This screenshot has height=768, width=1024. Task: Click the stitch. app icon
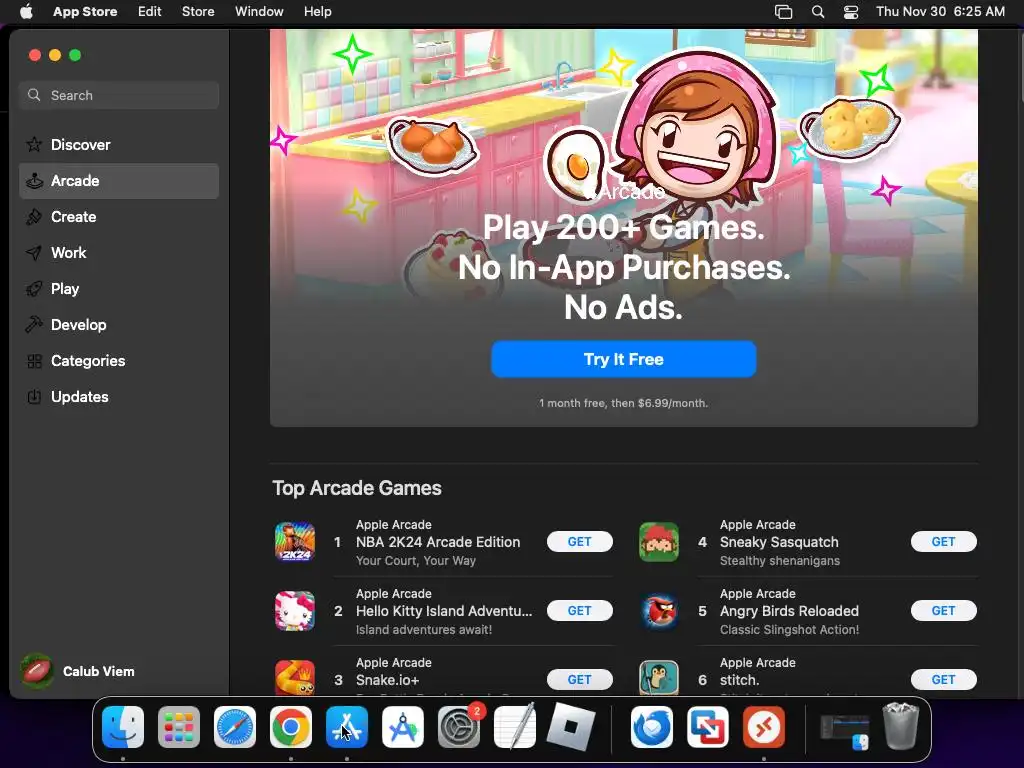pyautogui.click(x=658, y=678)
